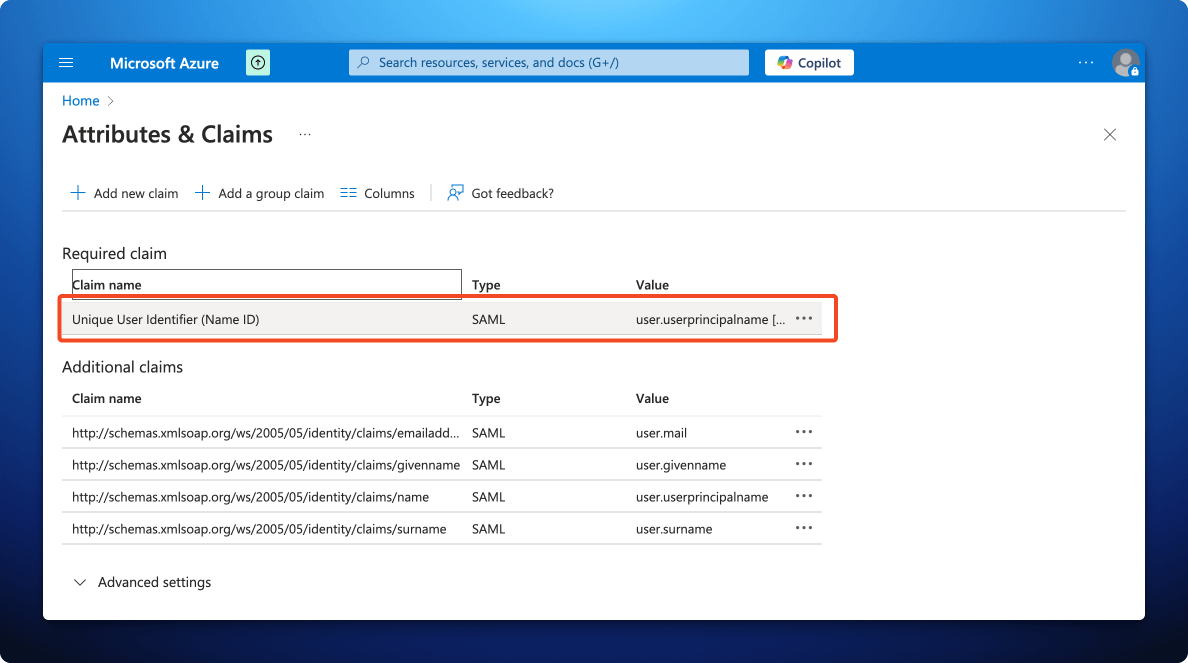Click the green launcher icon beside Microsoft Azure
This screenshot has height=663, width=1188.
(x=257, y=62)
